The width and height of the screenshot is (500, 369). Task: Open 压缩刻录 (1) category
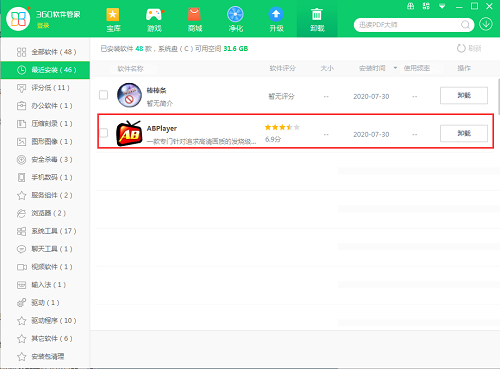click(x=45, y=124)
